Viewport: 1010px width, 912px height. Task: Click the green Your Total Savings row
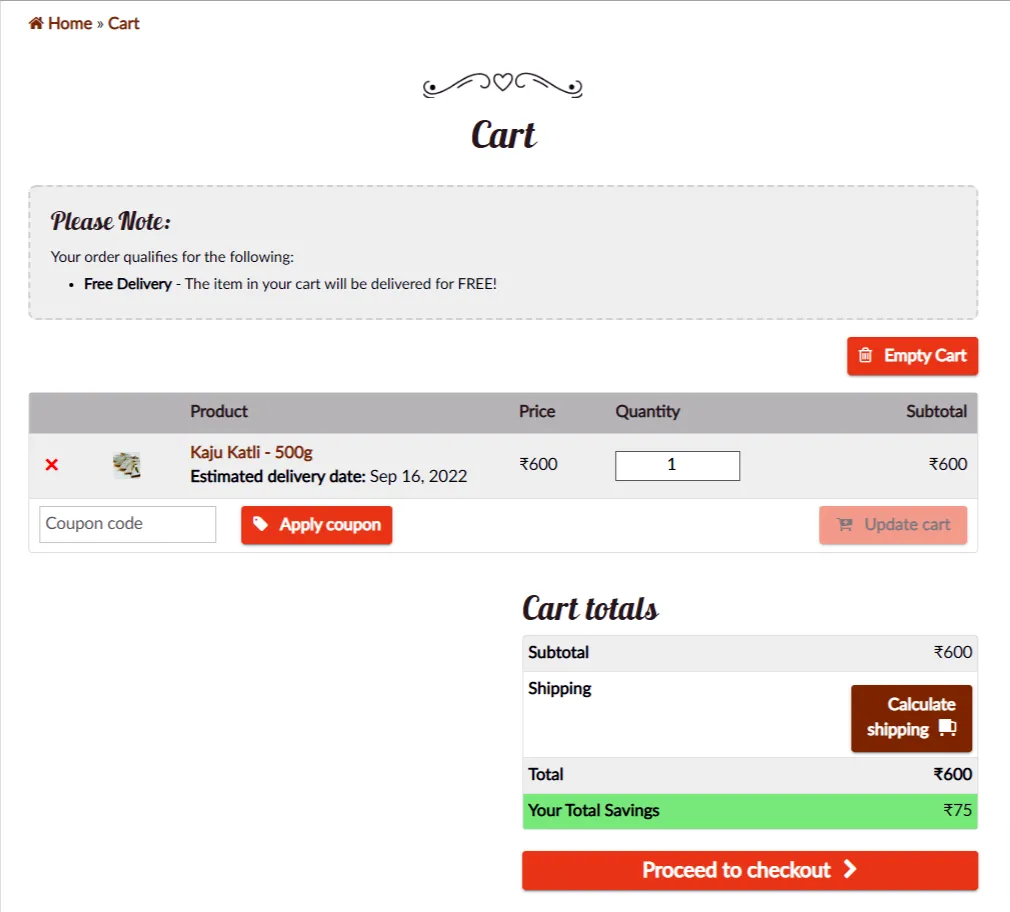[x=749, y=811]
